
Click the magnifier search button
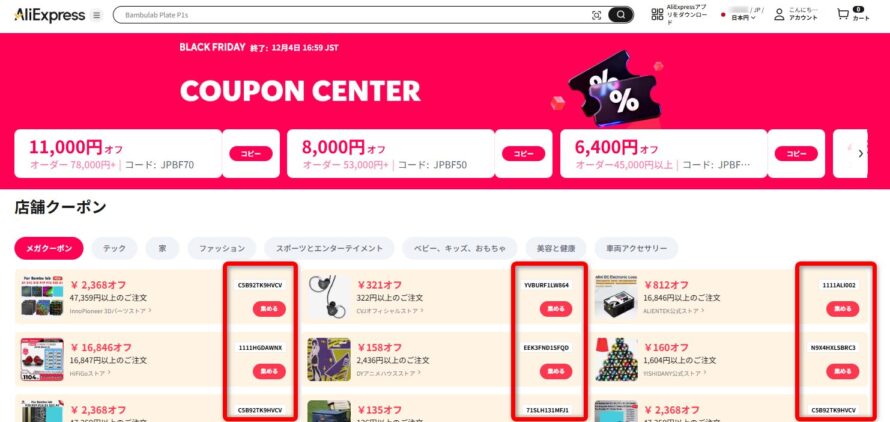pos(621,15)
